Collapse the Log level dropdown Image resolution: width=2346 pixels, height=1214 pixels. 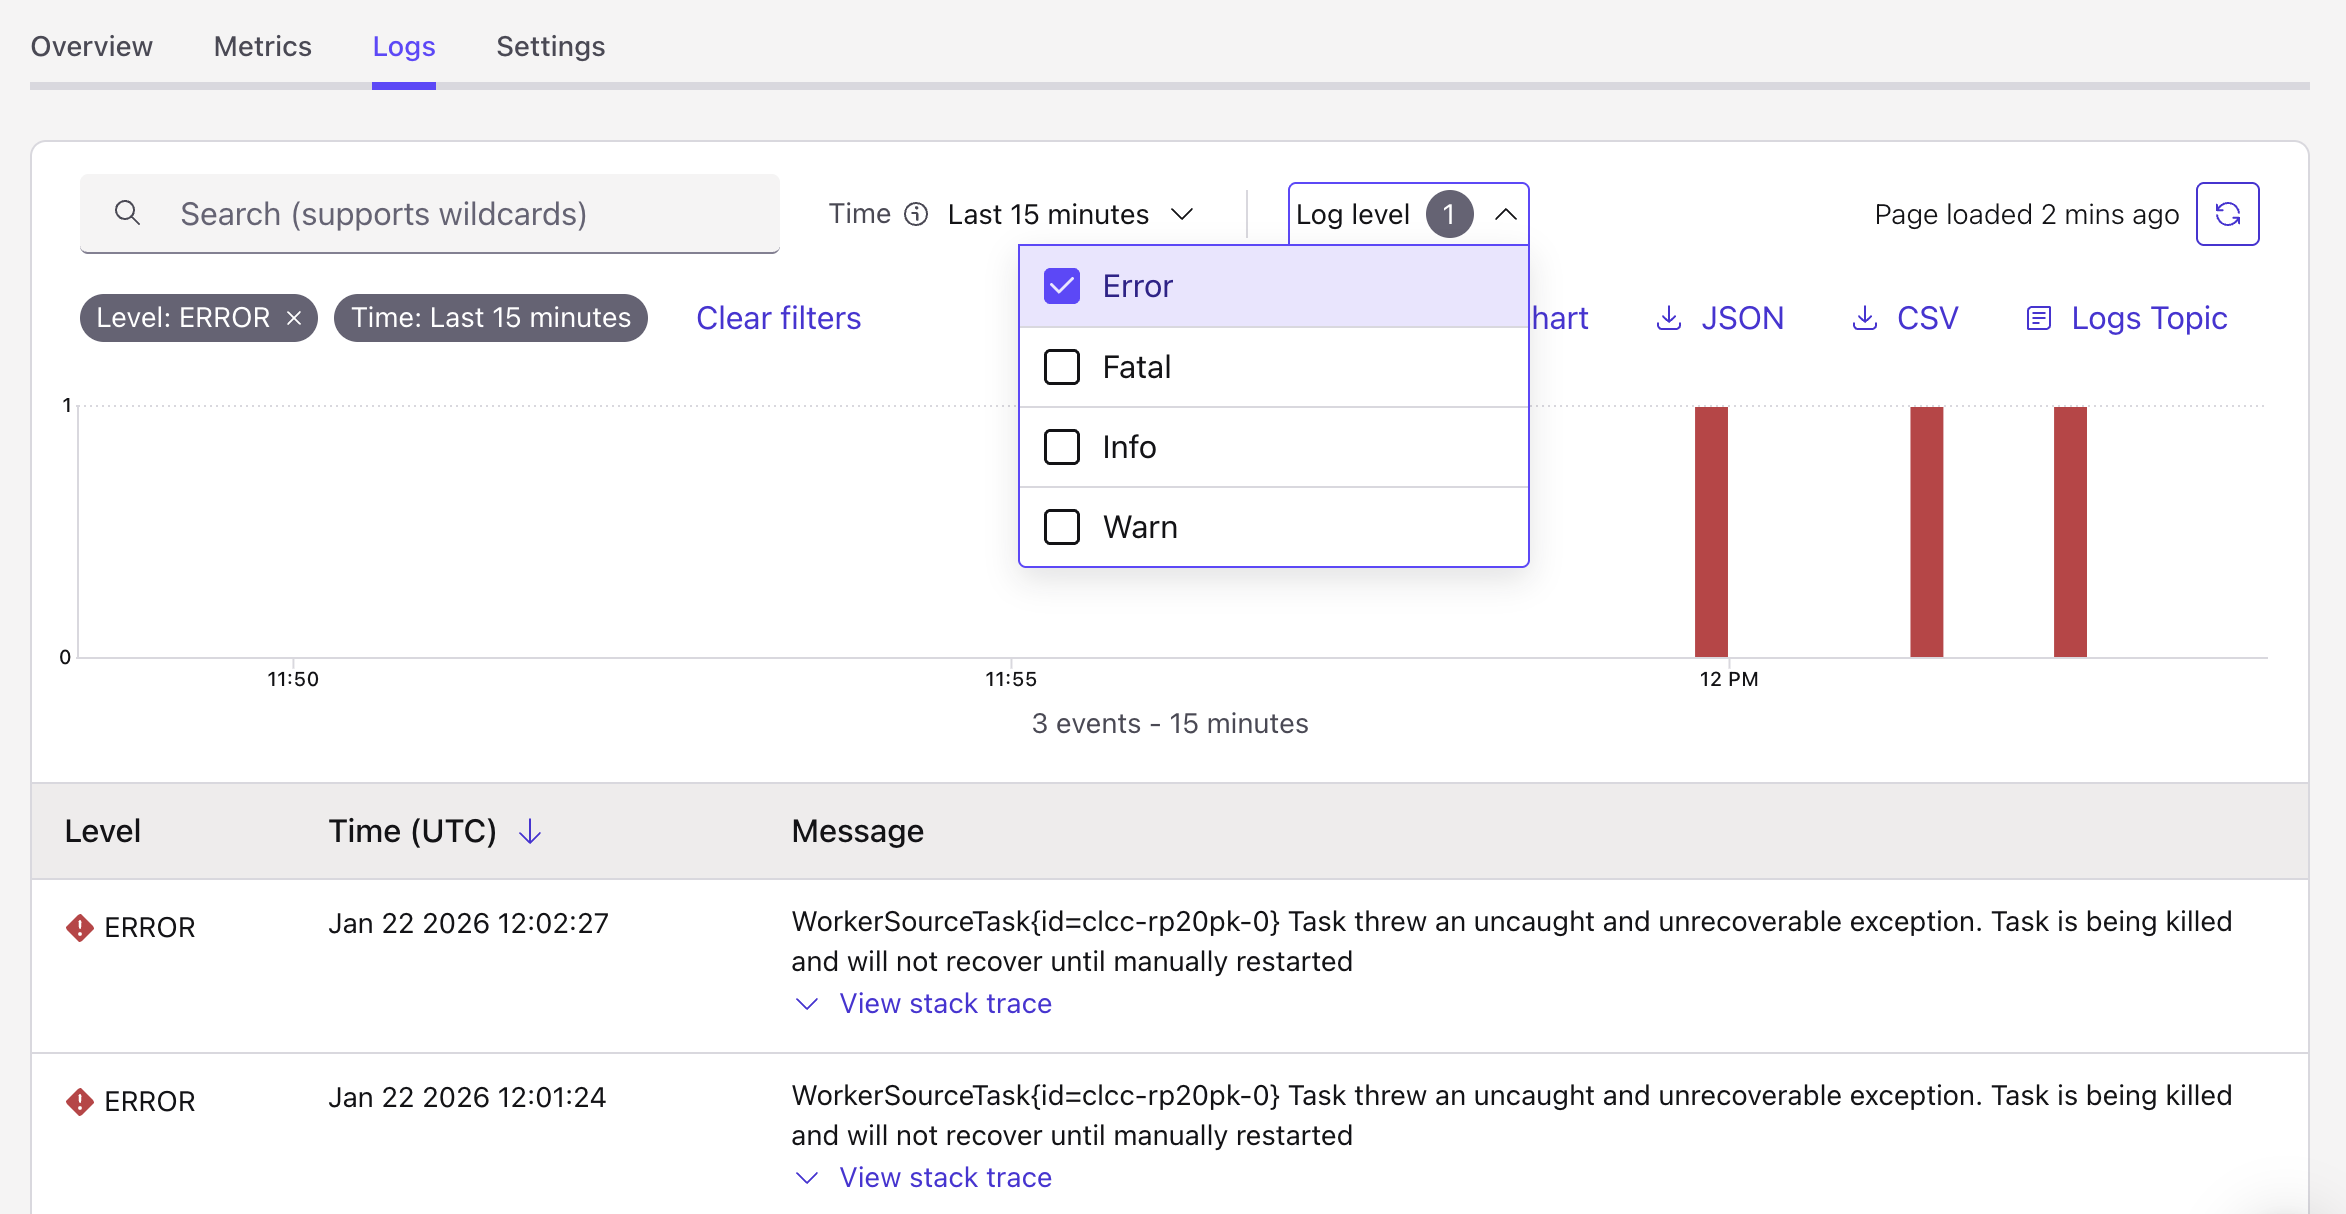pyautogui.click(x=1505, y=214)
